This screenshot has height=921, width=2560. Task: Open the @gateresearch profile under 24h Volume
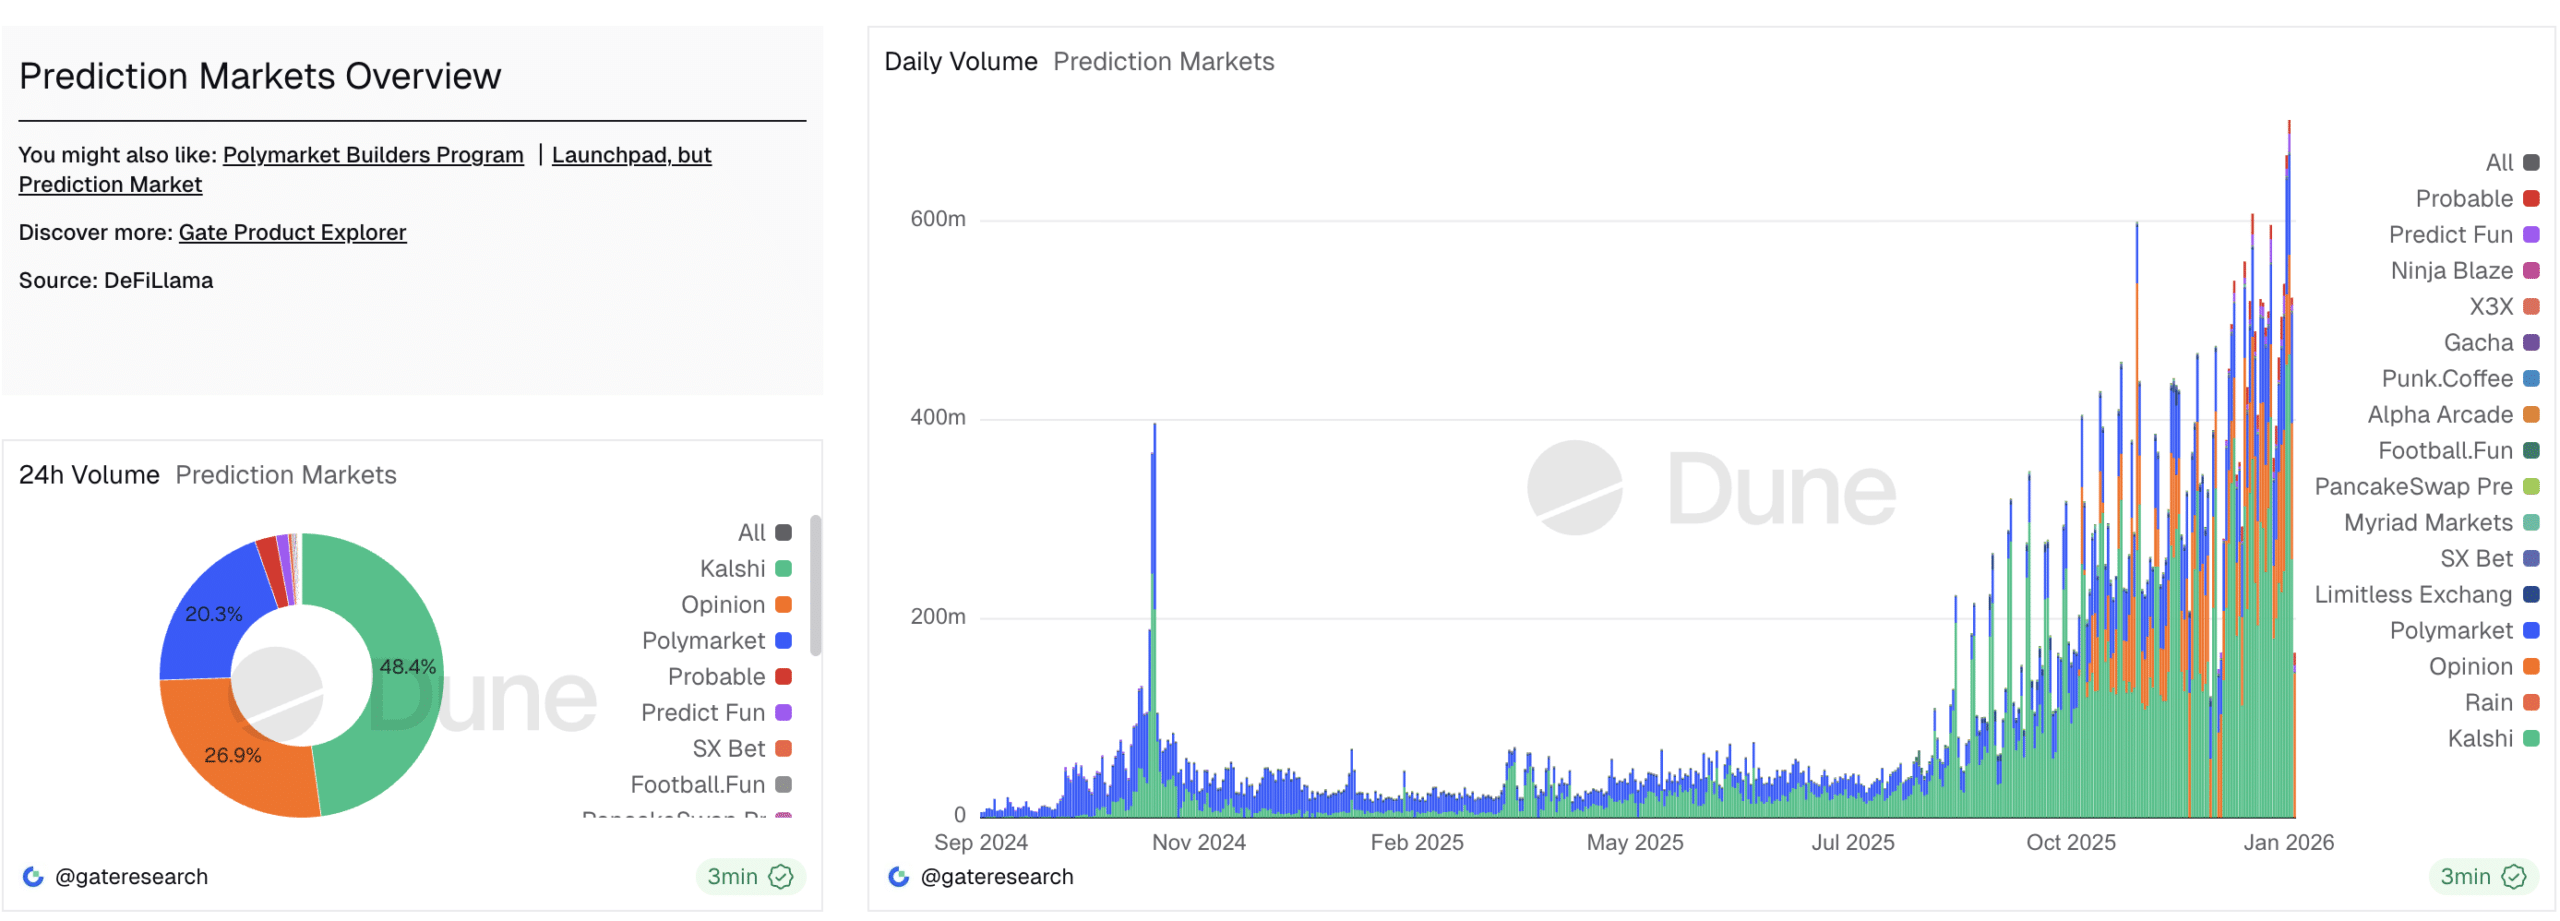(132, 876)
